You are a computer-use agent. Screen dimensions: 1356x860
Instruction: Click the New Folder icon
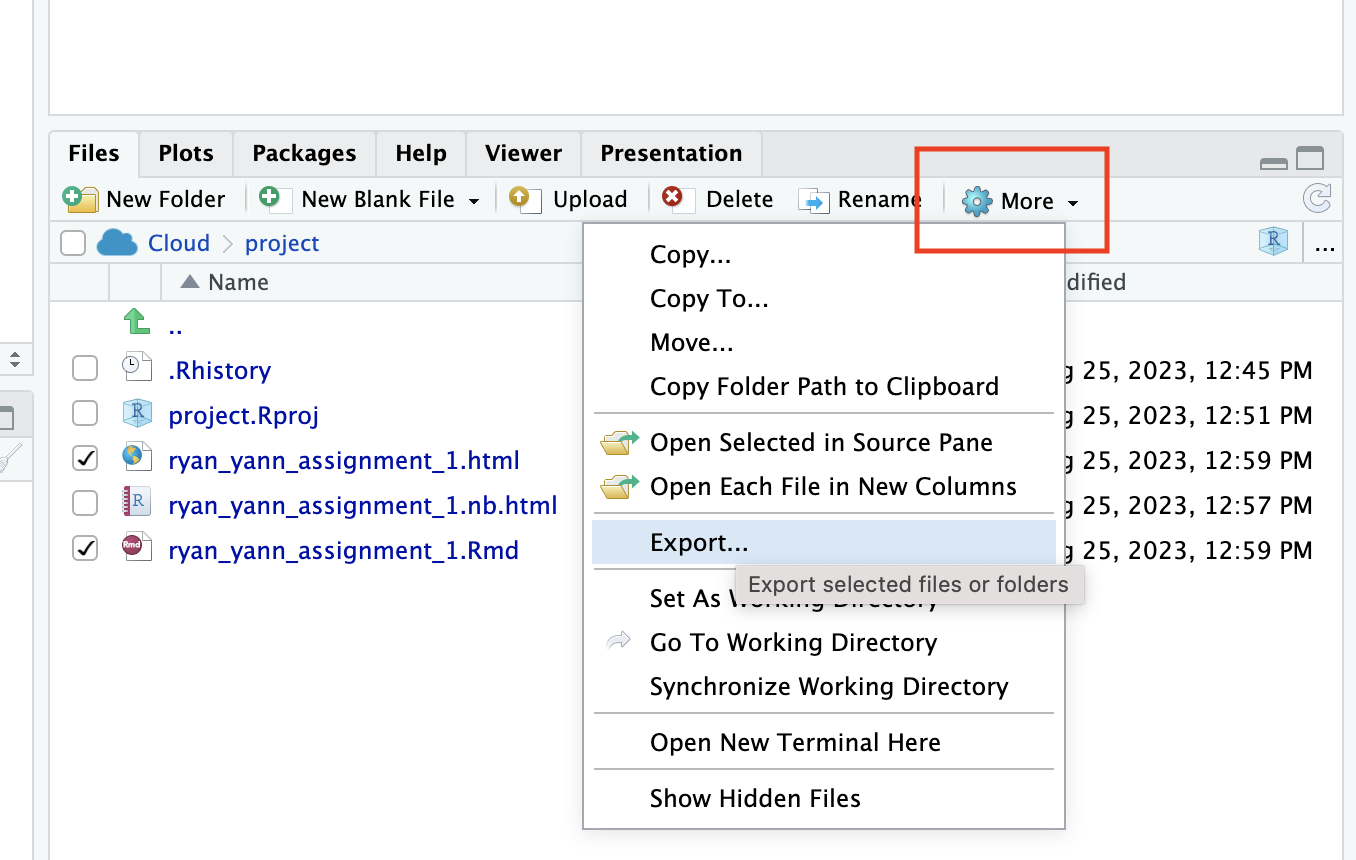80,199
